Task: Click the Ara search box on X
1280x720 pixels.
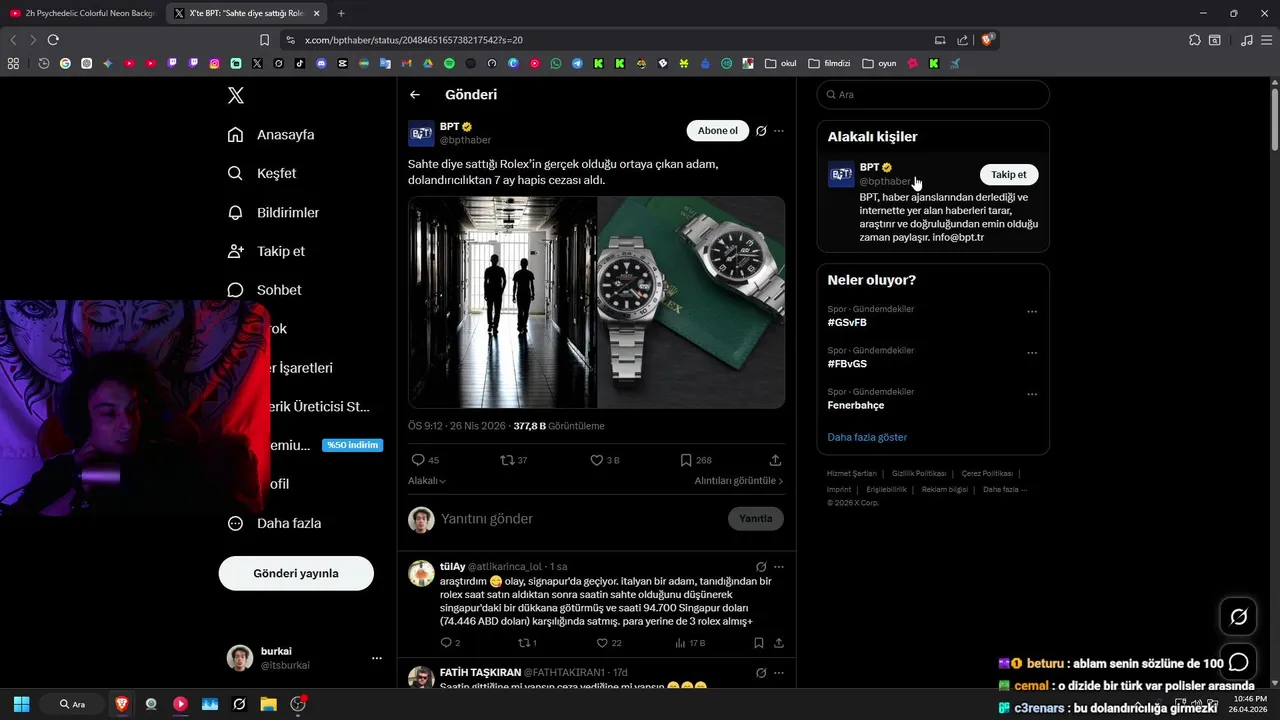Action: [x=933, y=95]
